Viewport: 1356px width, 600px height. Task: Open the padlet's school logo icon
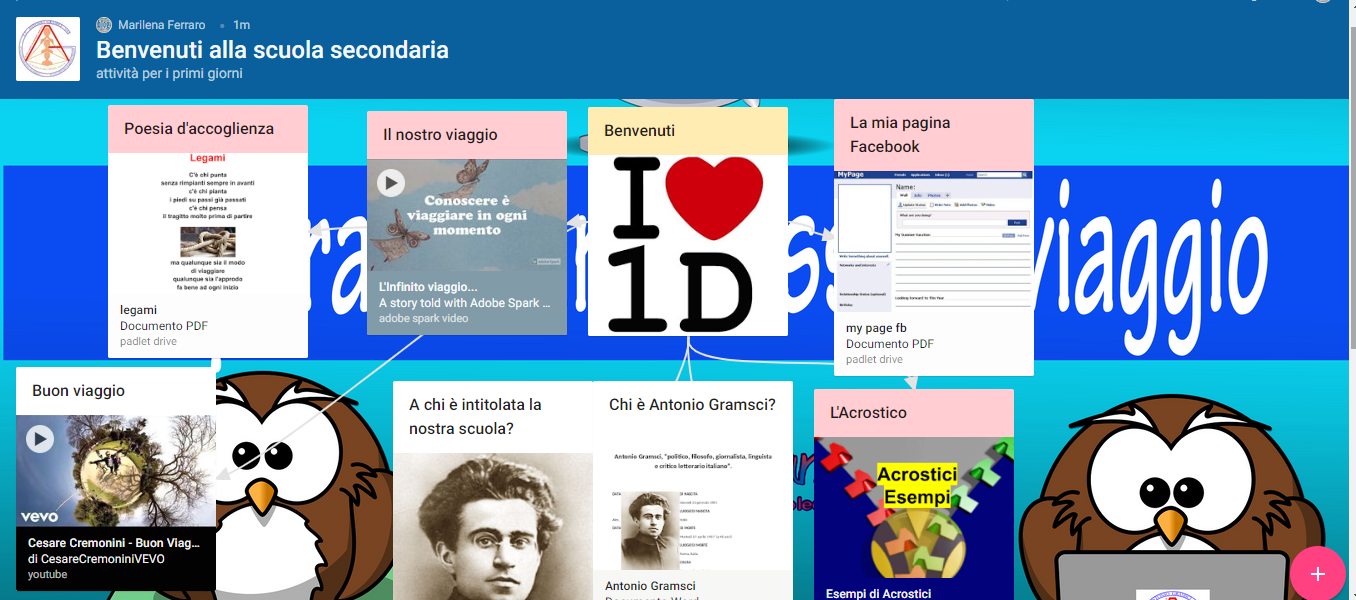click(x=48, y=49)
